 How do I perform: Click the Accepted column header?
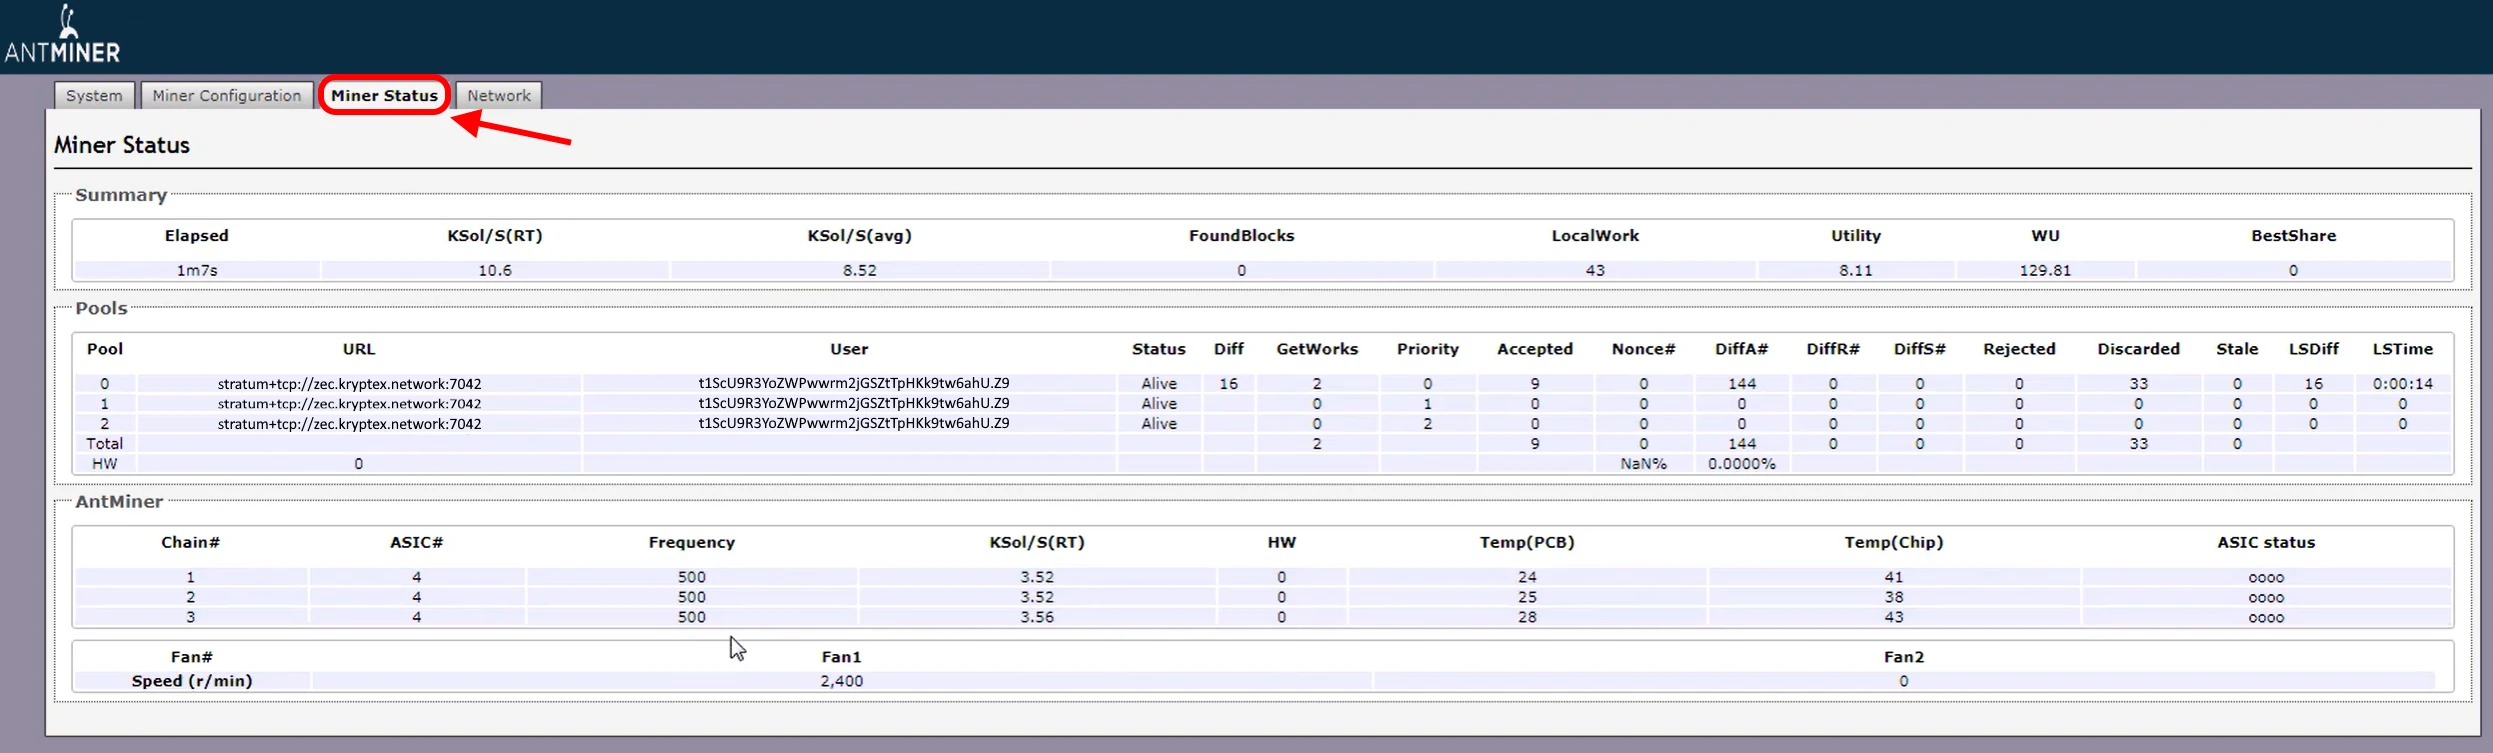click(x=1534, y=349)
